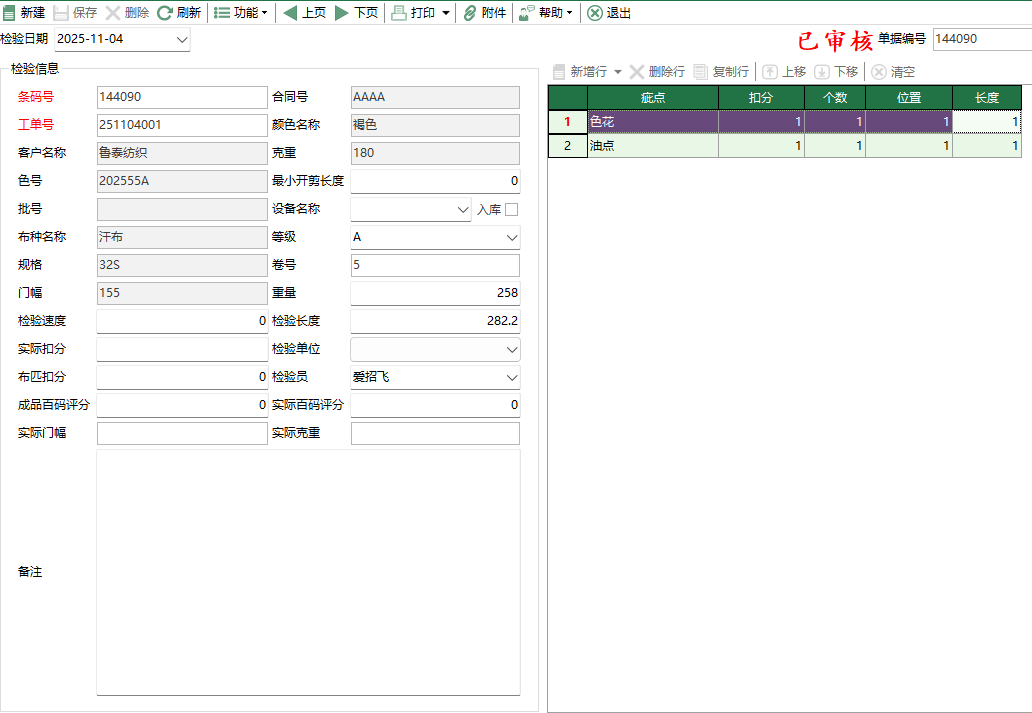Click the 退出 (Exit) icon
1032x713 pixels.
tap(608, 13)
